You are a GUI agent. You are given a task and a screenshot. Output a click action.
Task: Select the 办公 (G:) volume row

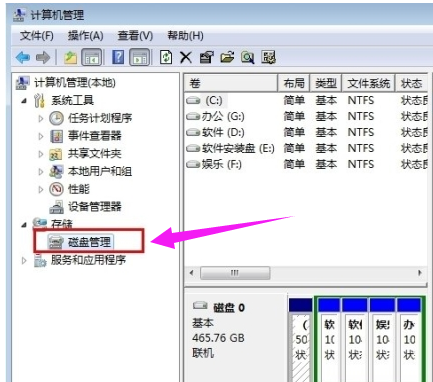(306, 116)
